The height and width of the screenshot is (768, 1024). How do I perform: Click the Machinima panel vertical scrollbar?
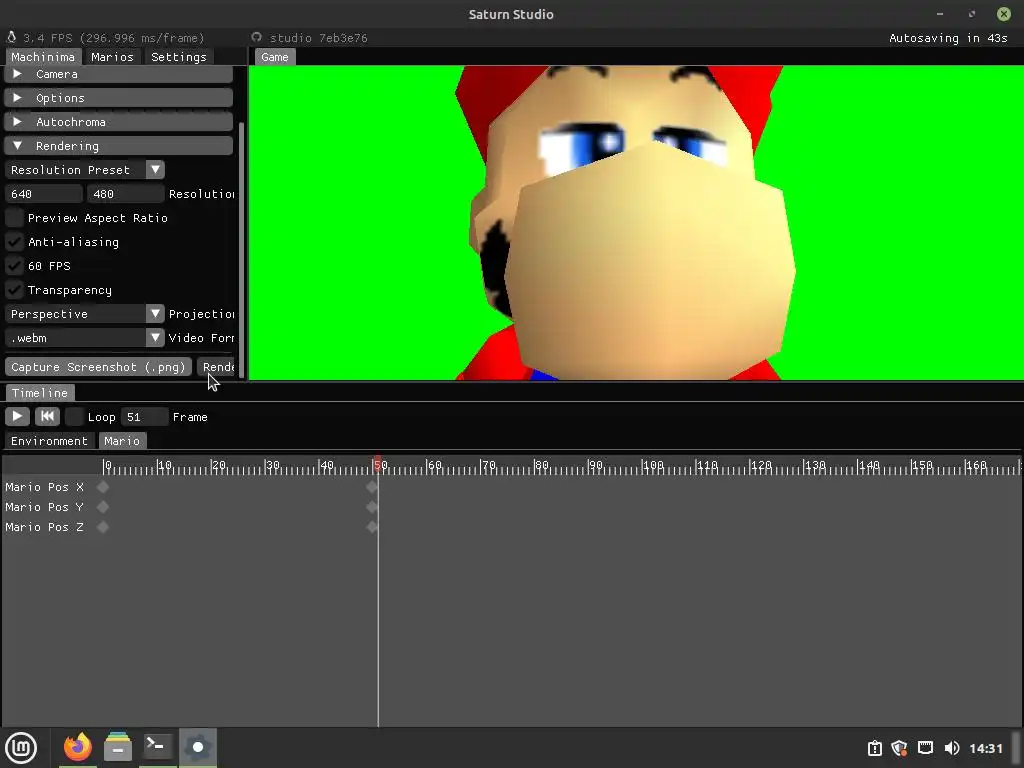click(x=242, y=249)
